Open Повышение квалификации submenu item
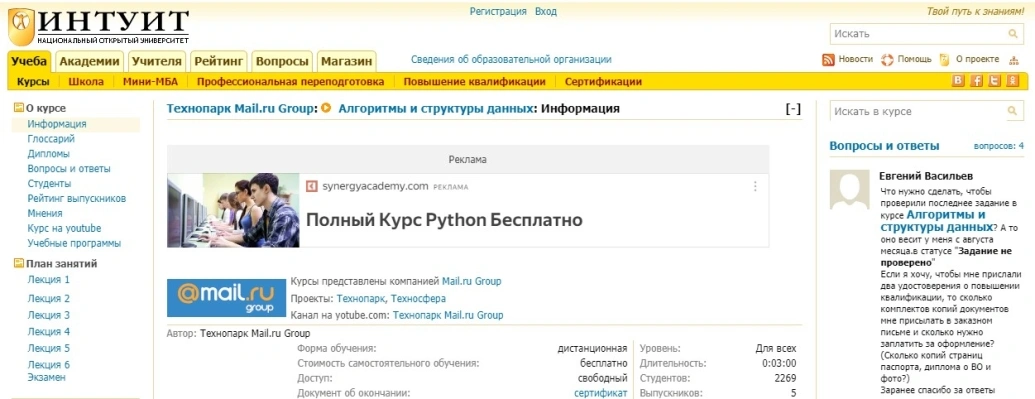 (x=475, y=82)
